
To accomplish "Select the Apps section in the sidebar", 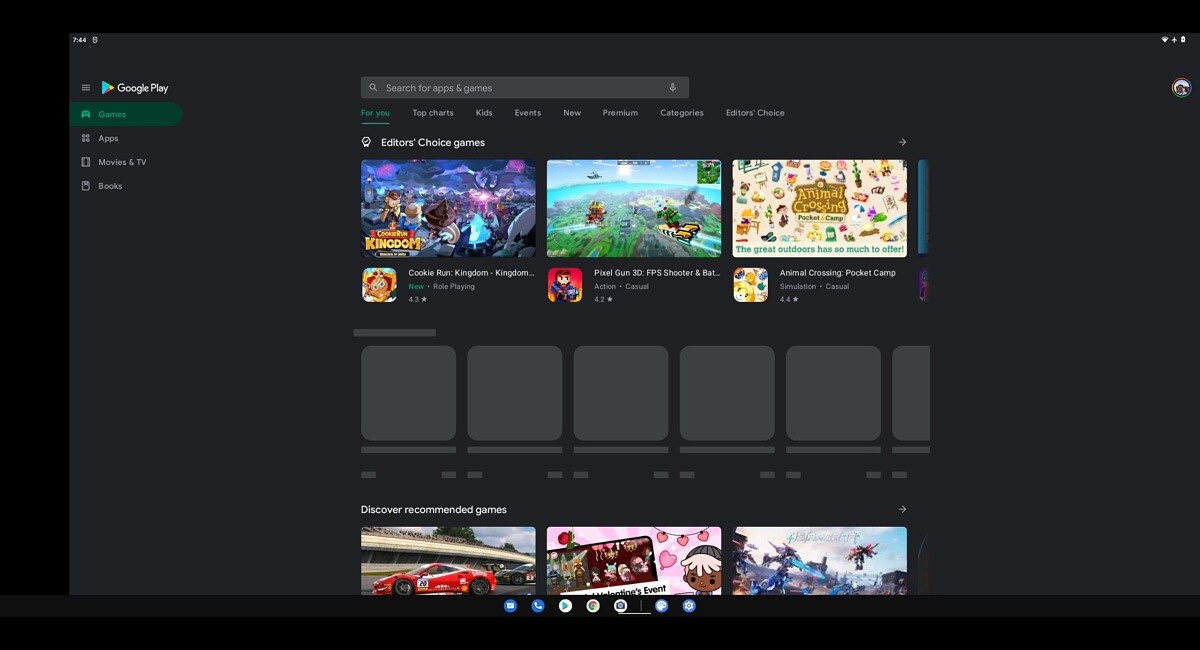I will (107, 137).
